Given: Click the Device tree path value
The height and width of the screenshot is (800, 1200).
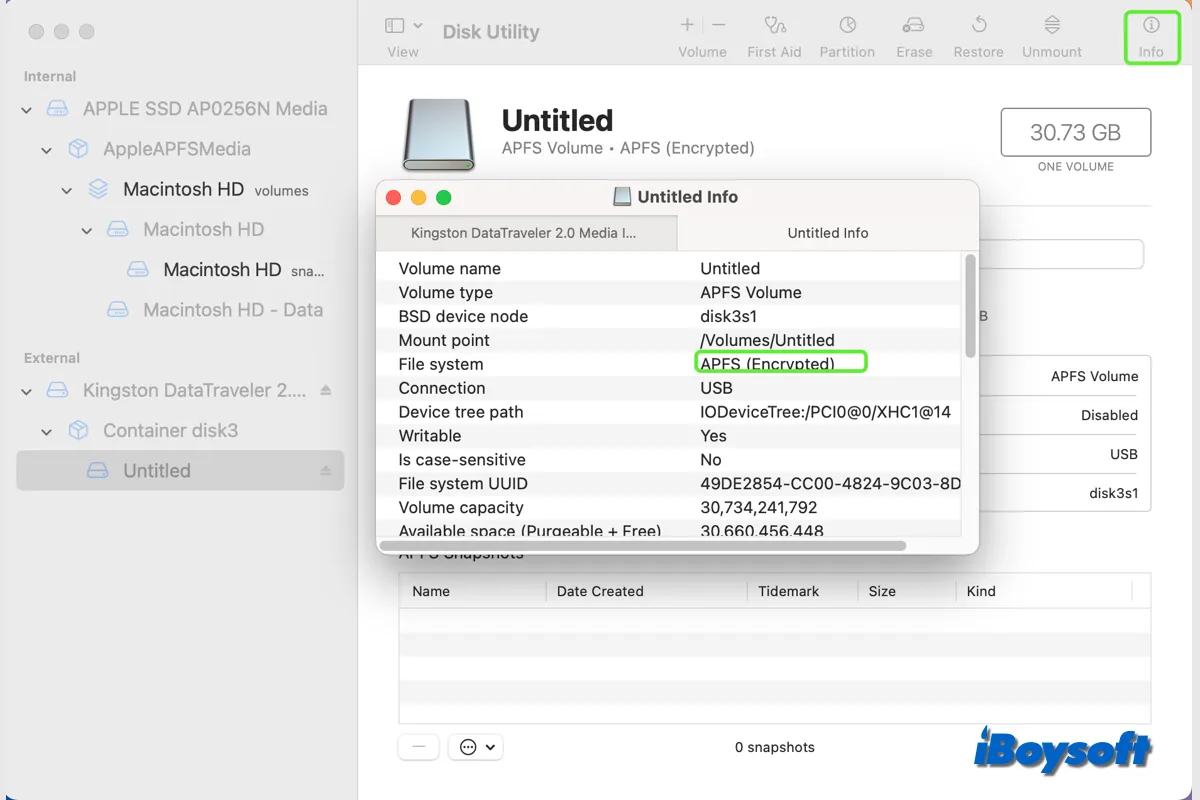Looking at the screenshot, I should (x=825, y=412).
